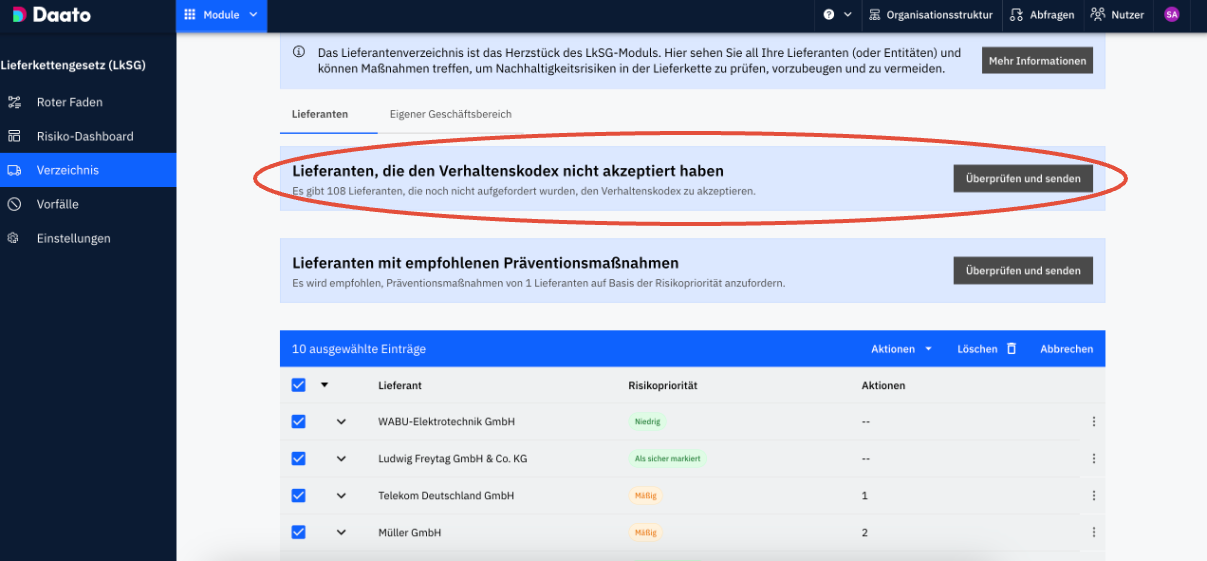This screenshot has height=561, width=1207.
Task: Toggle the select-all header checkbox
Action: point(298,385)
